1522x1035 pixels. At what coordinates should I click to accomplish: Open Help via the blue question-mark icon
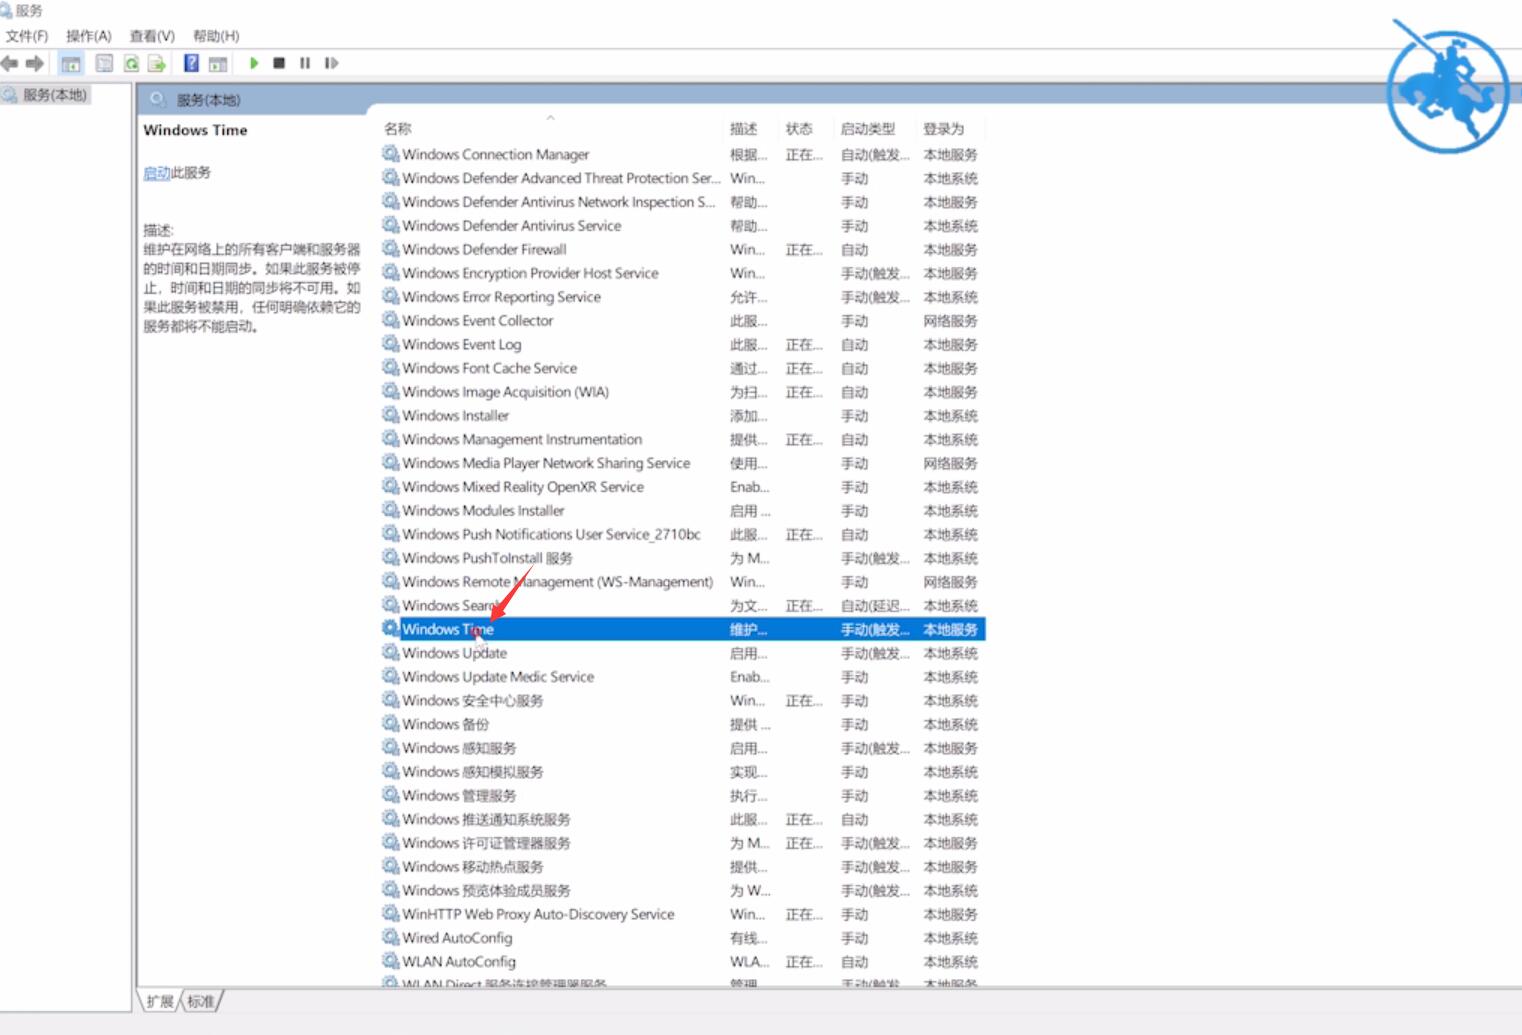pos(191,63)
